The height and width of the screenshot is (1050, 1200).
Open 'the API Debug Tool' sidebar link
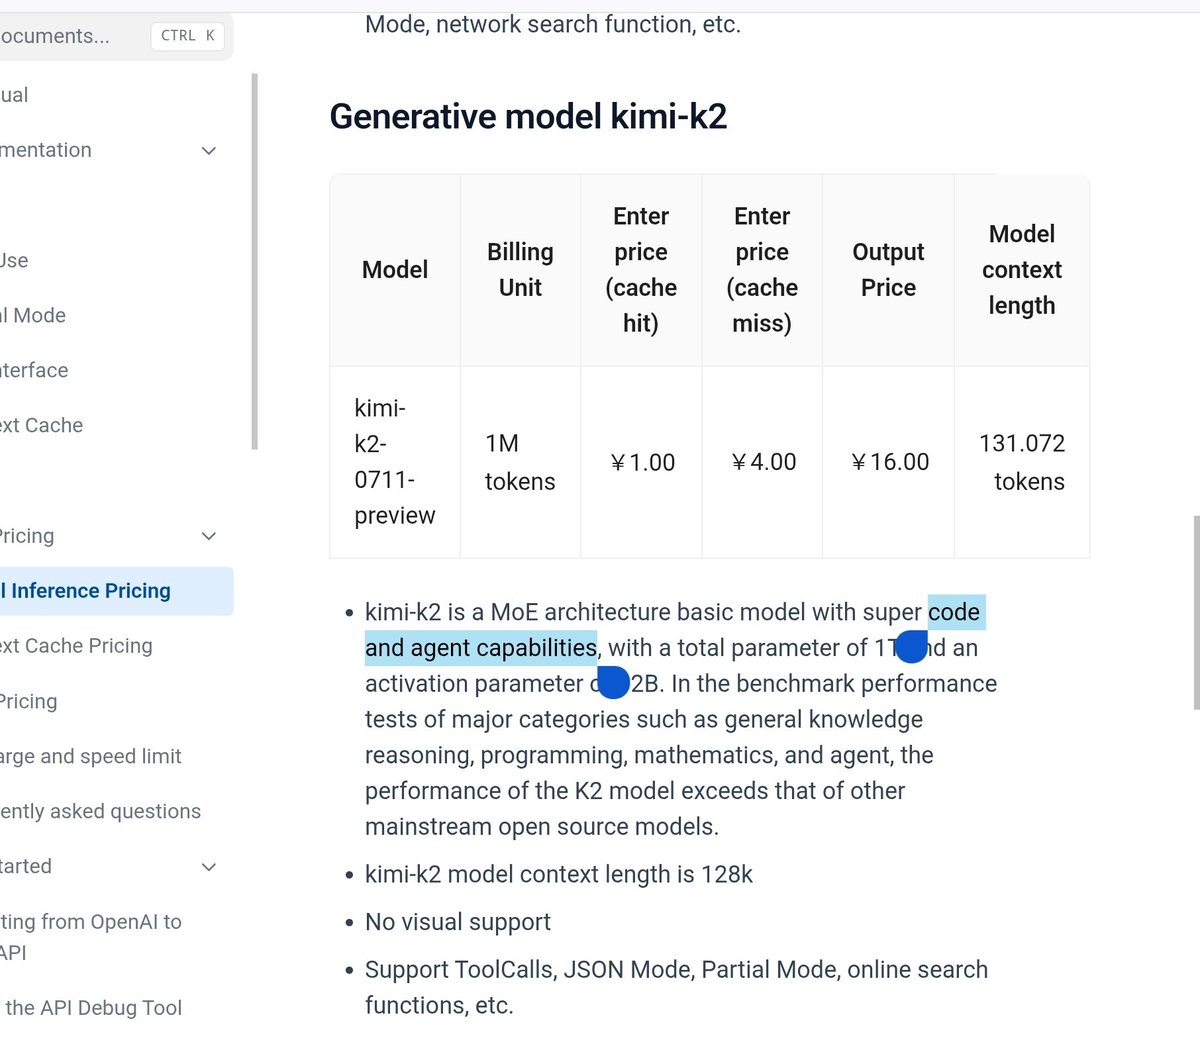coord(92,1008)
